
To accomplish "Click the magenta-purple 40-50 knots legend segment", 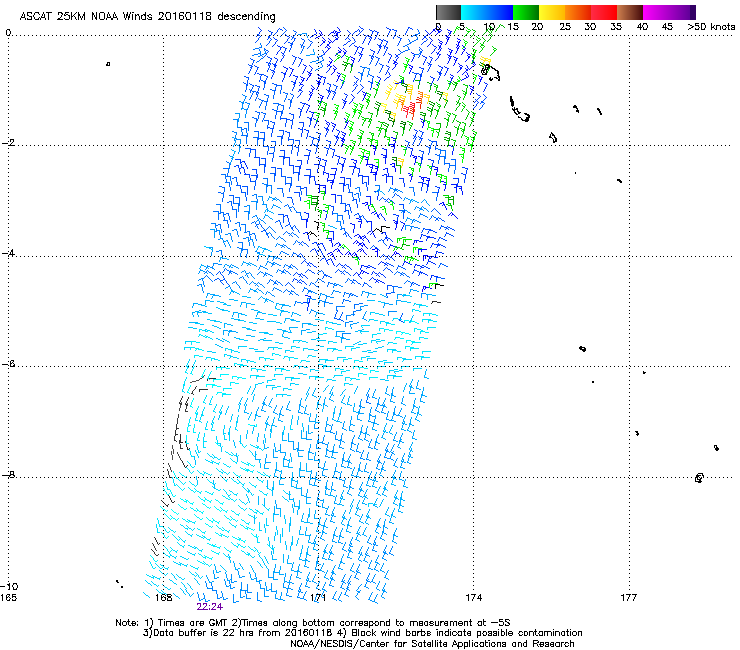I will [x=669, y=12].
